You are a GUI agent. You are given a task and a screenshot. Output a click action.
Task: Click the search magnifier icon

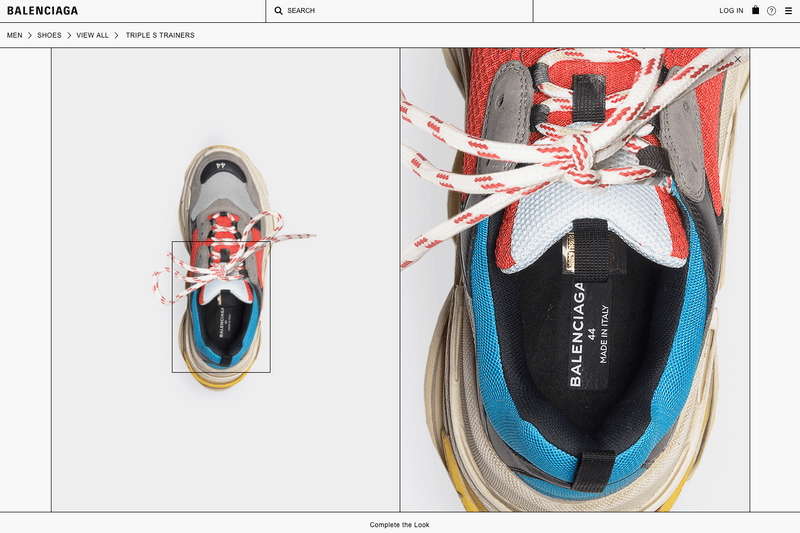click(279, 11)
